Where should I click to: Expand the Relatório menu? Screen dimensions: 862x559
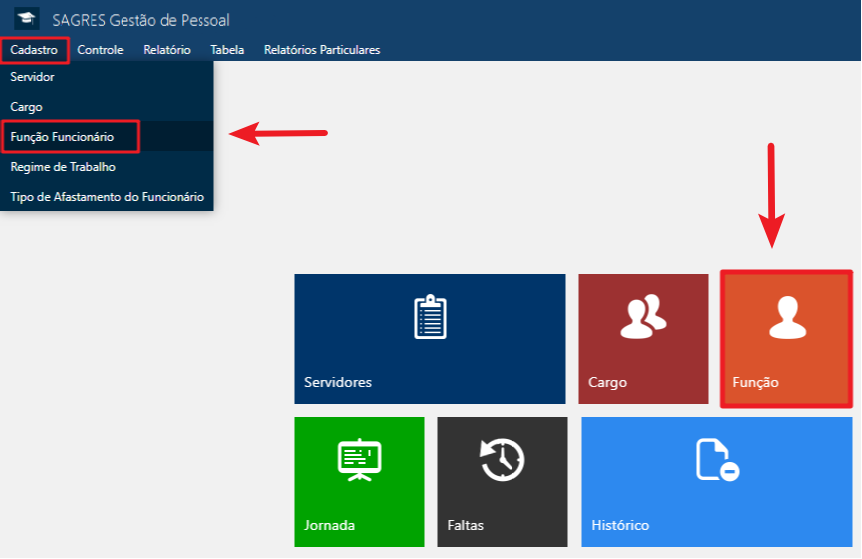pyautogui.click(x=166, y=49)
